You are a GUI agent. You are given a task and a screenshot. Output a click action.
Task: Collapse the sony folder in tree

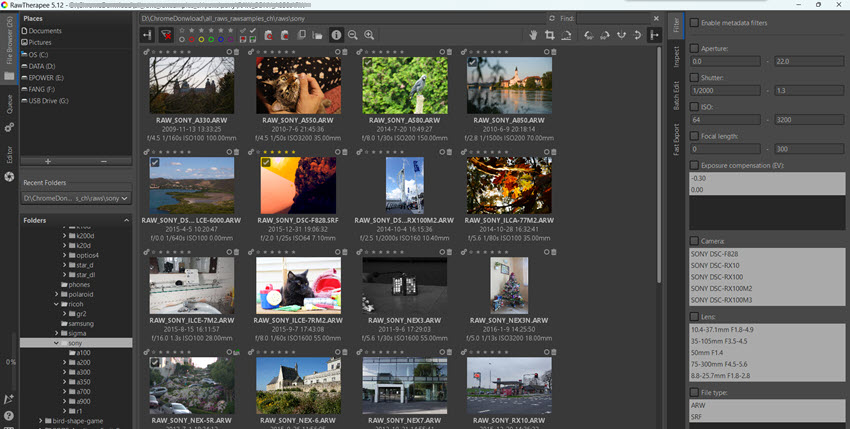coord(56,343)
